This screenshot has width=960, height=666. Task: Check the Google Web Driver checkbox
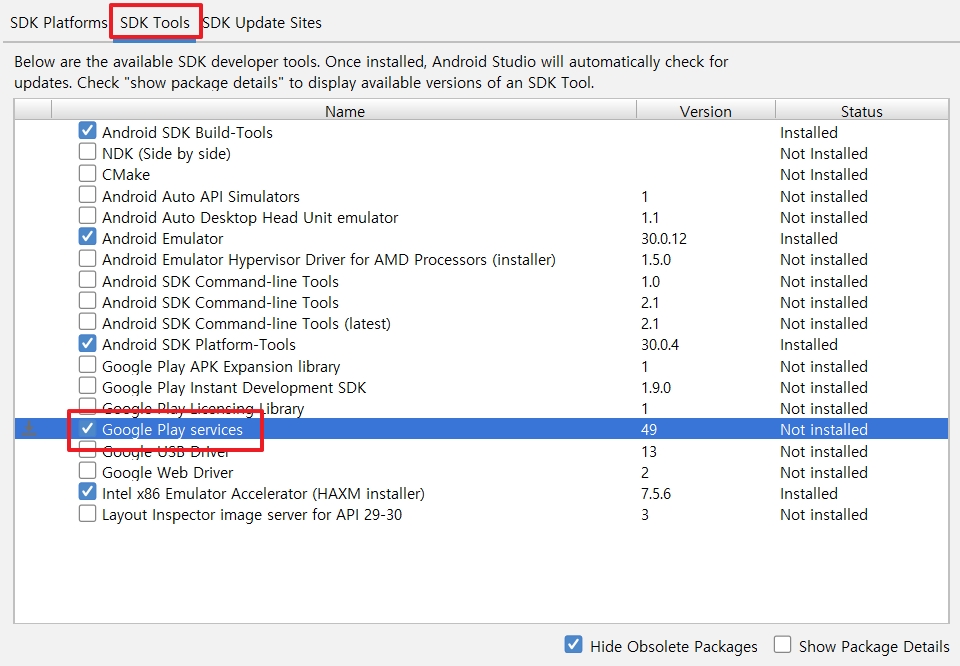pyautogui.click(x=88, y=471)
